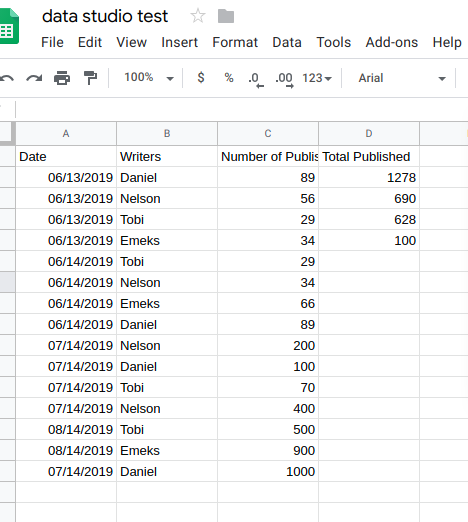Click the document title data studio test
The image size is (468, 522).
point(105,16)
